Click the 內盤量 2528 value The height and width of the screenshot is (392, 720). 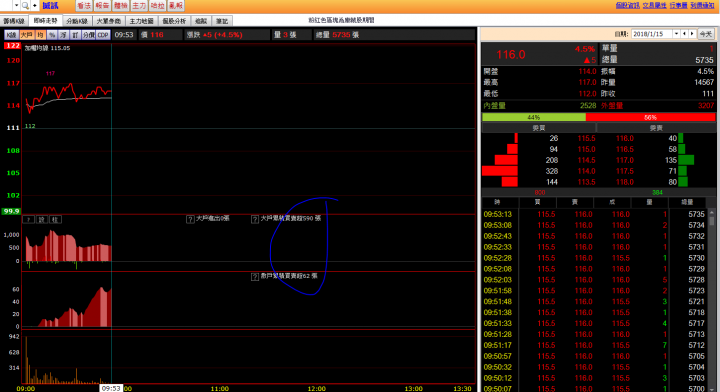(588, 106)
